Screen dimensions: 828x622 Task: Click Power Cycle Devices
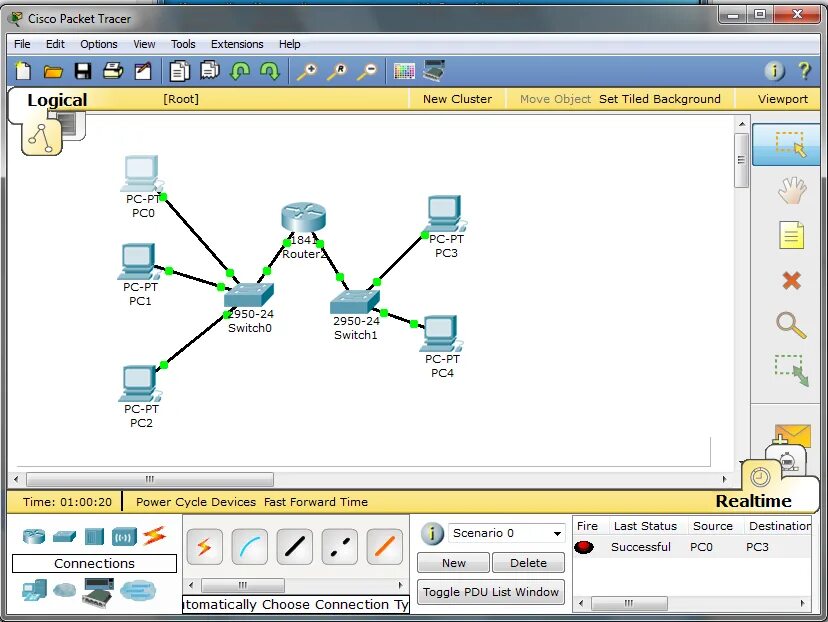[196, 502]
